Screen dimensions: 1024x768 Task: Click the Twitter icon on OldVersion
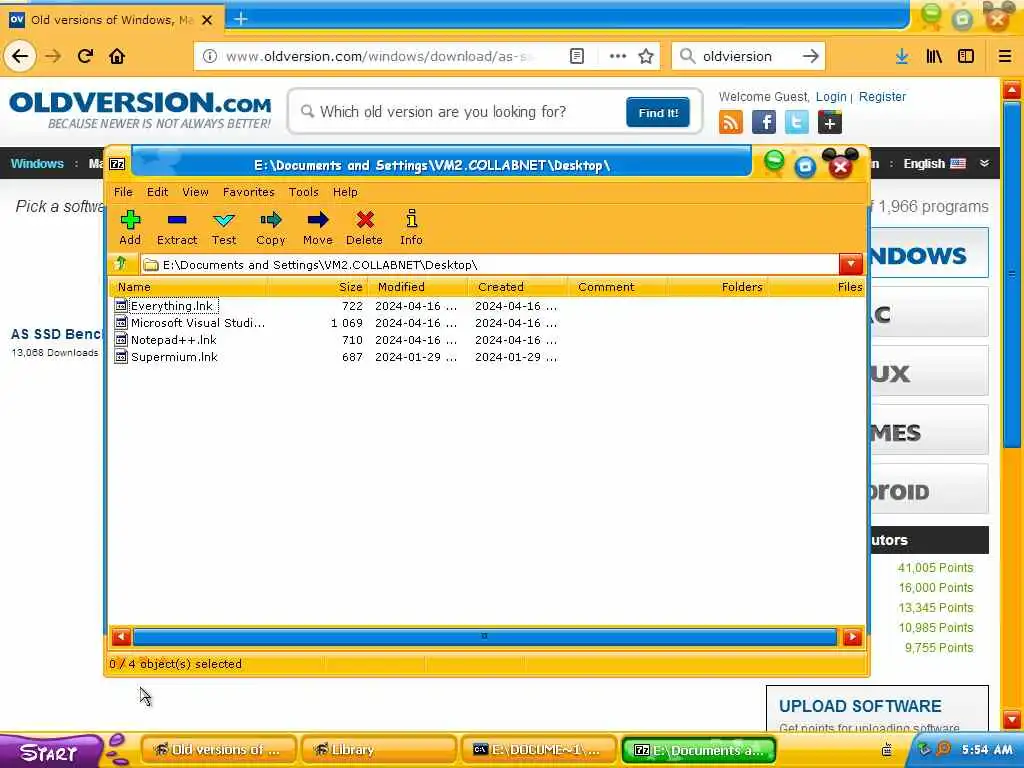(797, 122)
